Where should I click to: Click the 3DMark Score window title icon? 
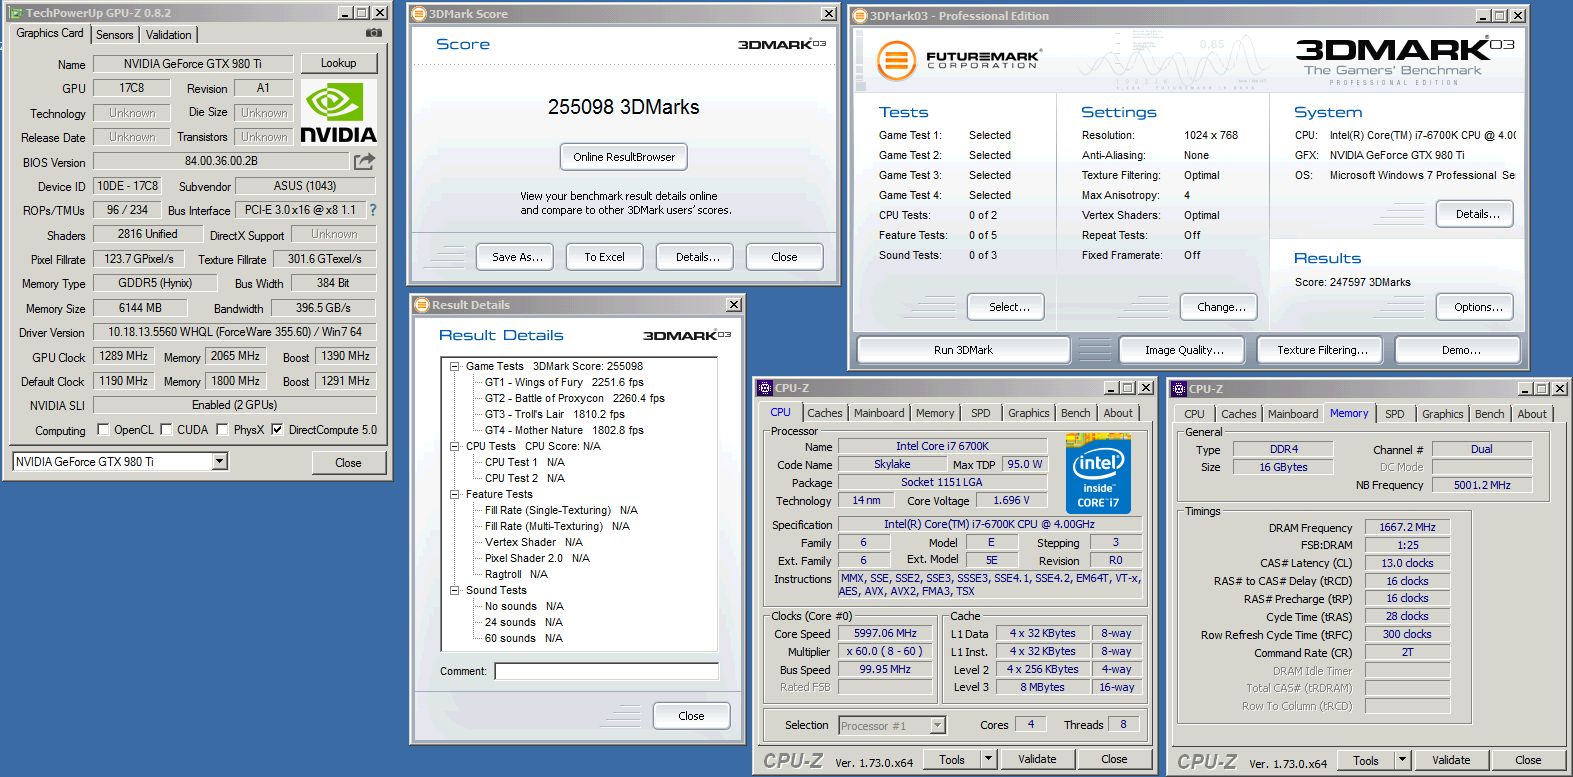pyautogui.click(x=420, y=14)
